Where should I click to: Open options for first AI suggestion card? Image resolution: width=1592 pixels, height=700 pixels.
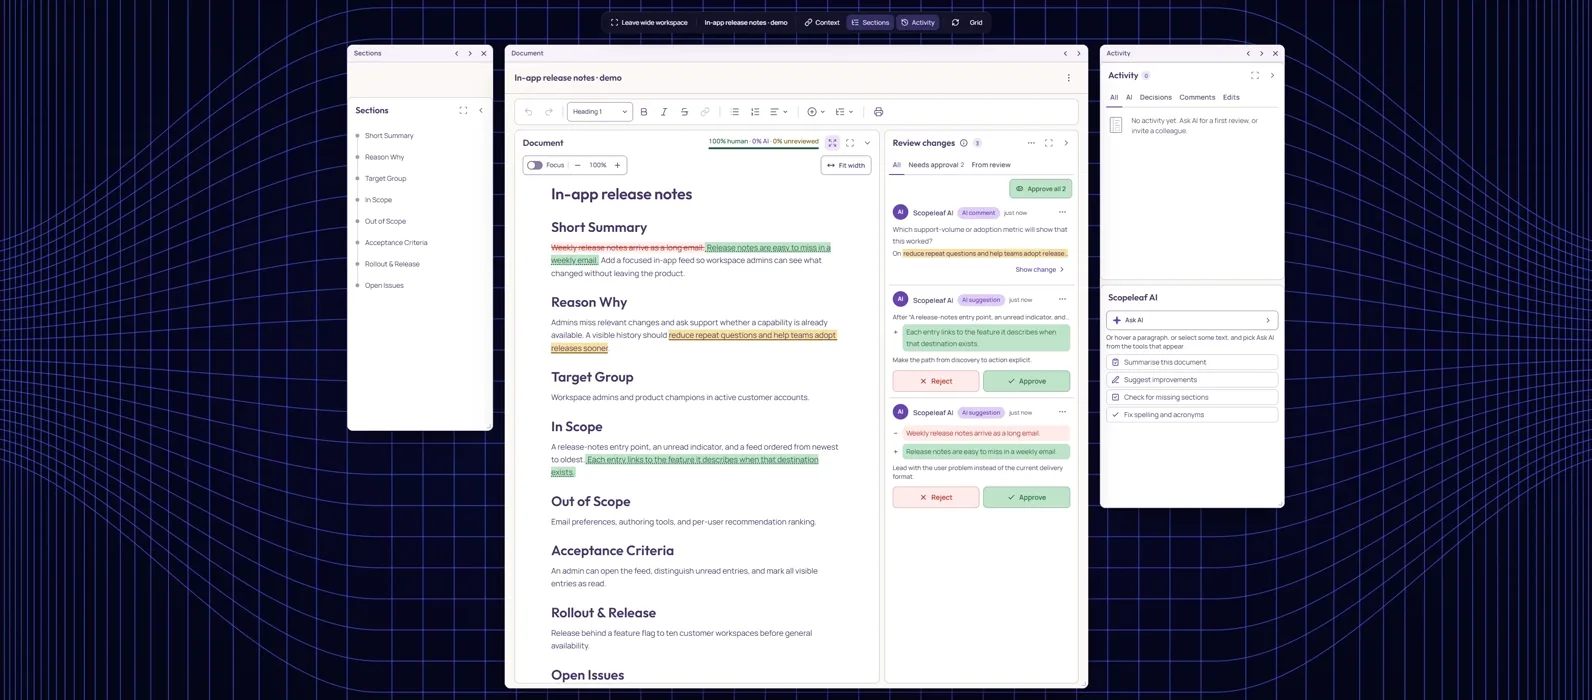1062,299
